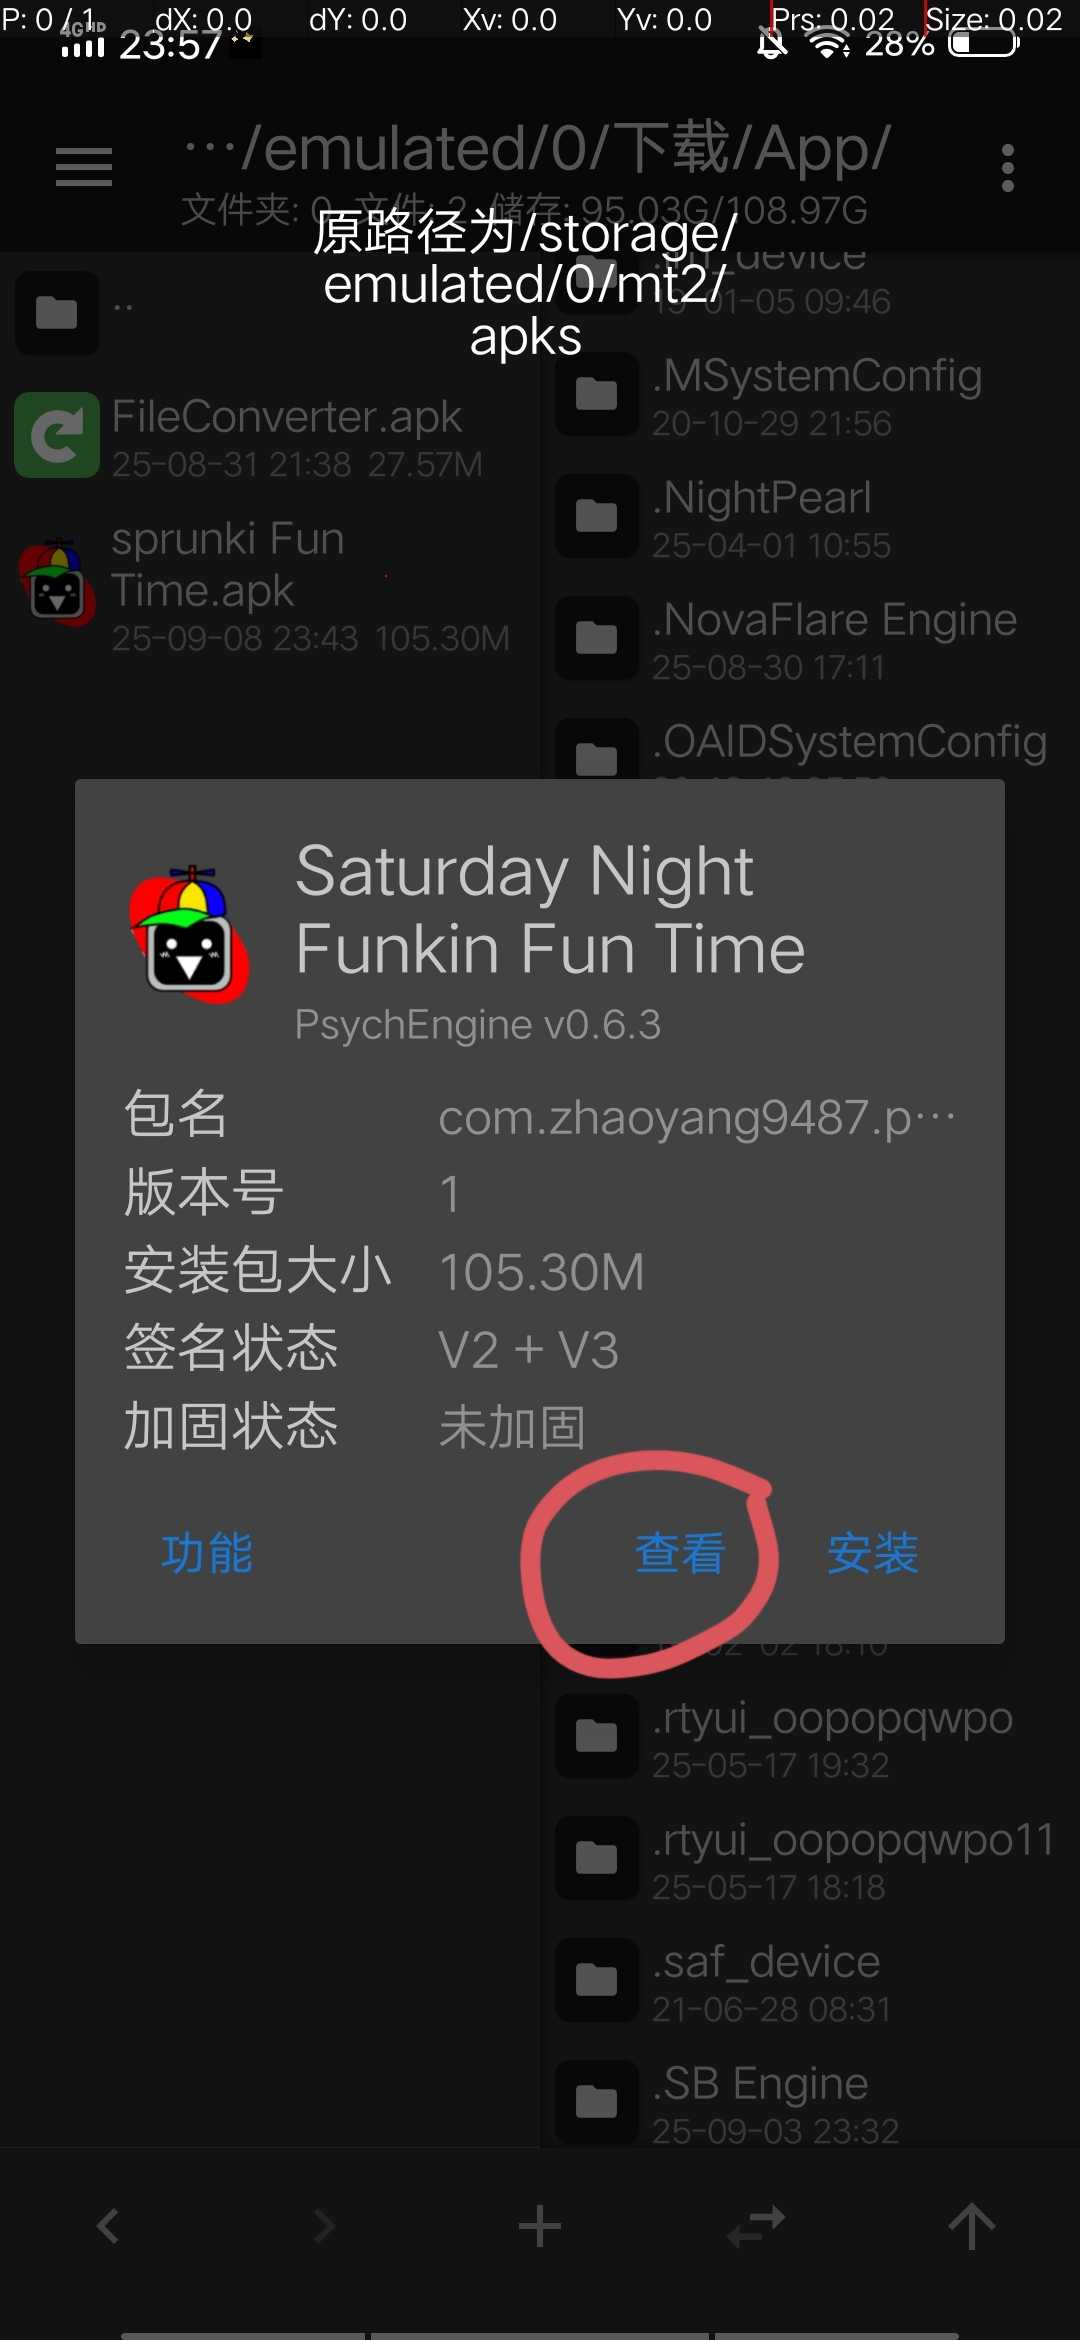The width and height of the screenshot is (1080, 2340).
Task: Tap the forward arrow in bottom bar
Action: click(324, 2226)
